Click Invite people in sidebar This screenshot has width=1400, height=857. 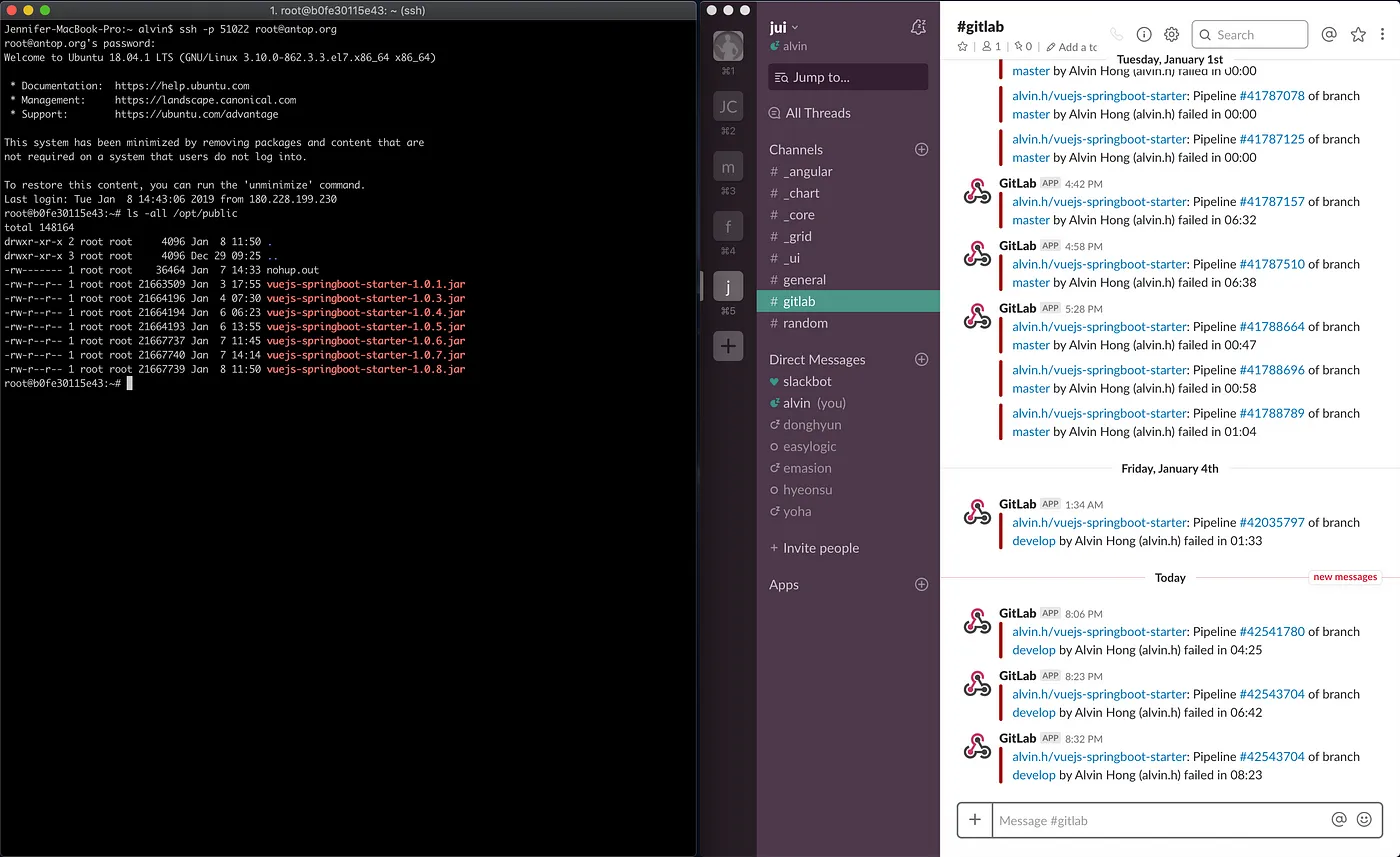pyautogui.click(x=814, y=548)
